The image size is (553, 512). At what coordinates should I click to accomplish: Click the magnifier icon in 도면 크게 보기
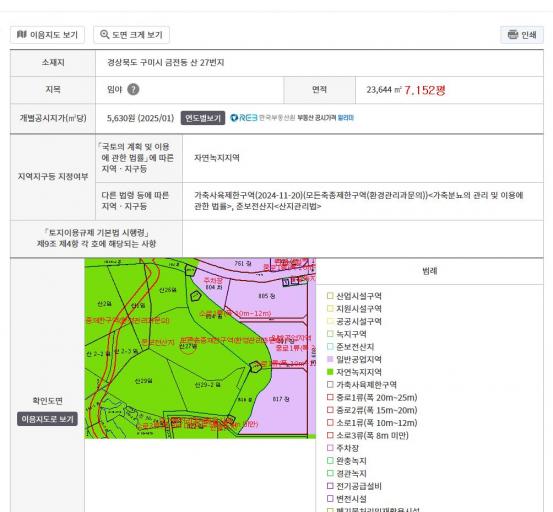coord(104,35)
